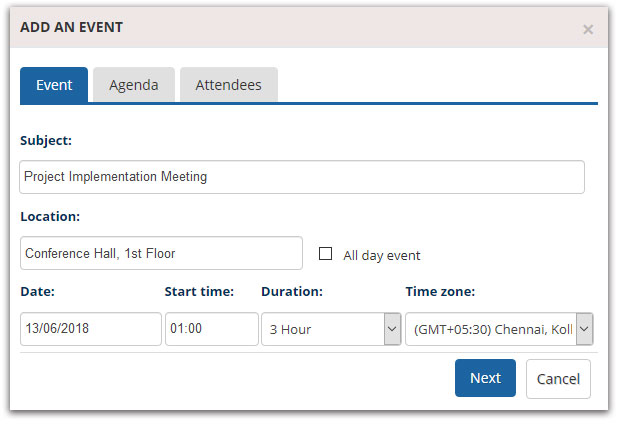Viewport: 620px width, 424px height.
Task: Close the Add an Event dialog
Action: [588, 29]
